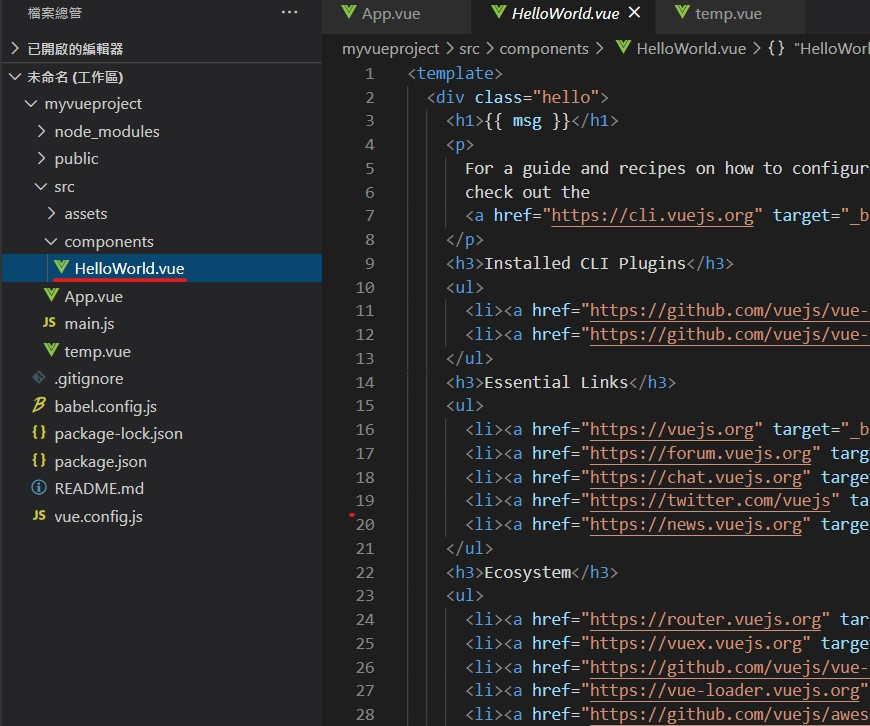The height and width of the screenshot is (726, 870).
Task: Click the Vue icon on temp.vue tab
Action: pyautogui.click(x=682, y=12)
